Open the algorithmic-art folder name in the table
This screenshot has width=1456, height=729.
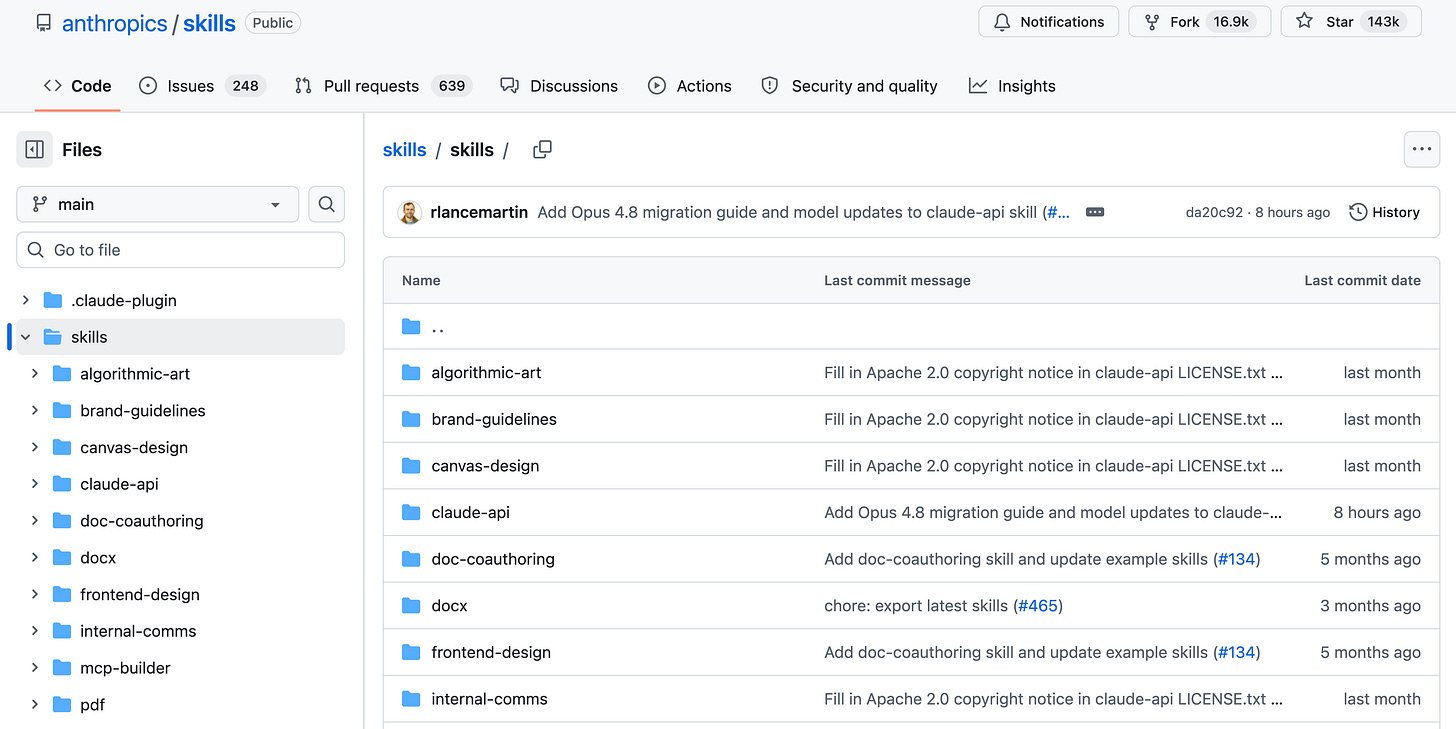[487, 373]
